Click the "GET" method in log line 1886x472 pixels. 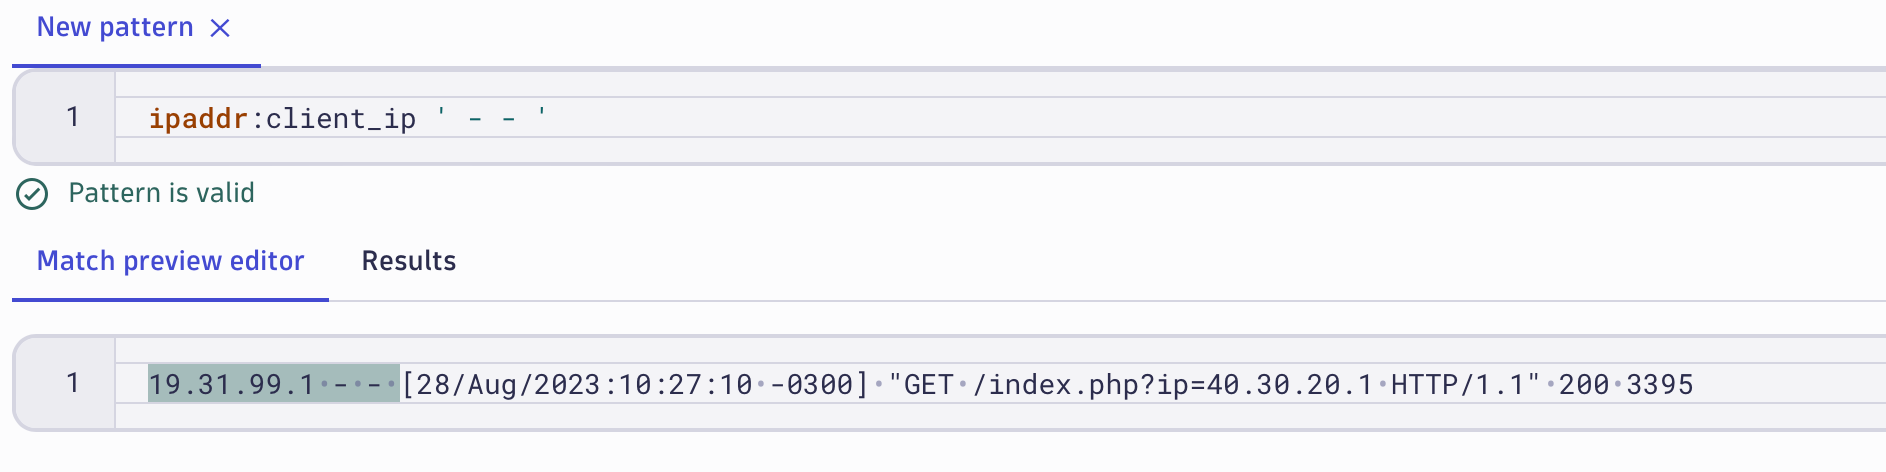pyautogui.click(x=921, y=384)
